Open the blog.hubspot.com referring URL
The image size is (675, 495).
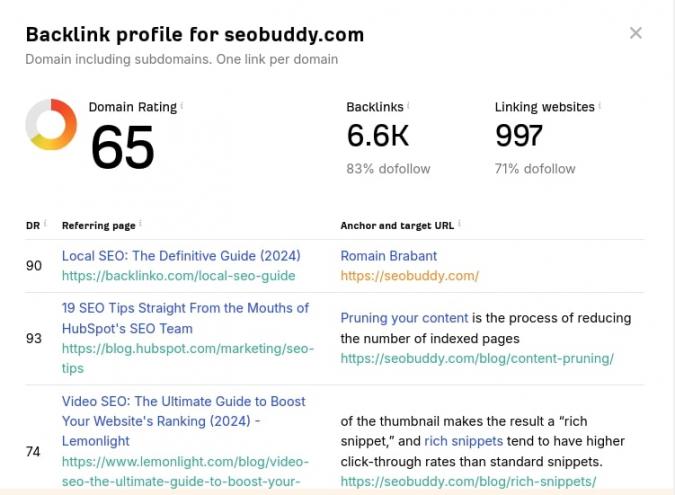point(187,349)
